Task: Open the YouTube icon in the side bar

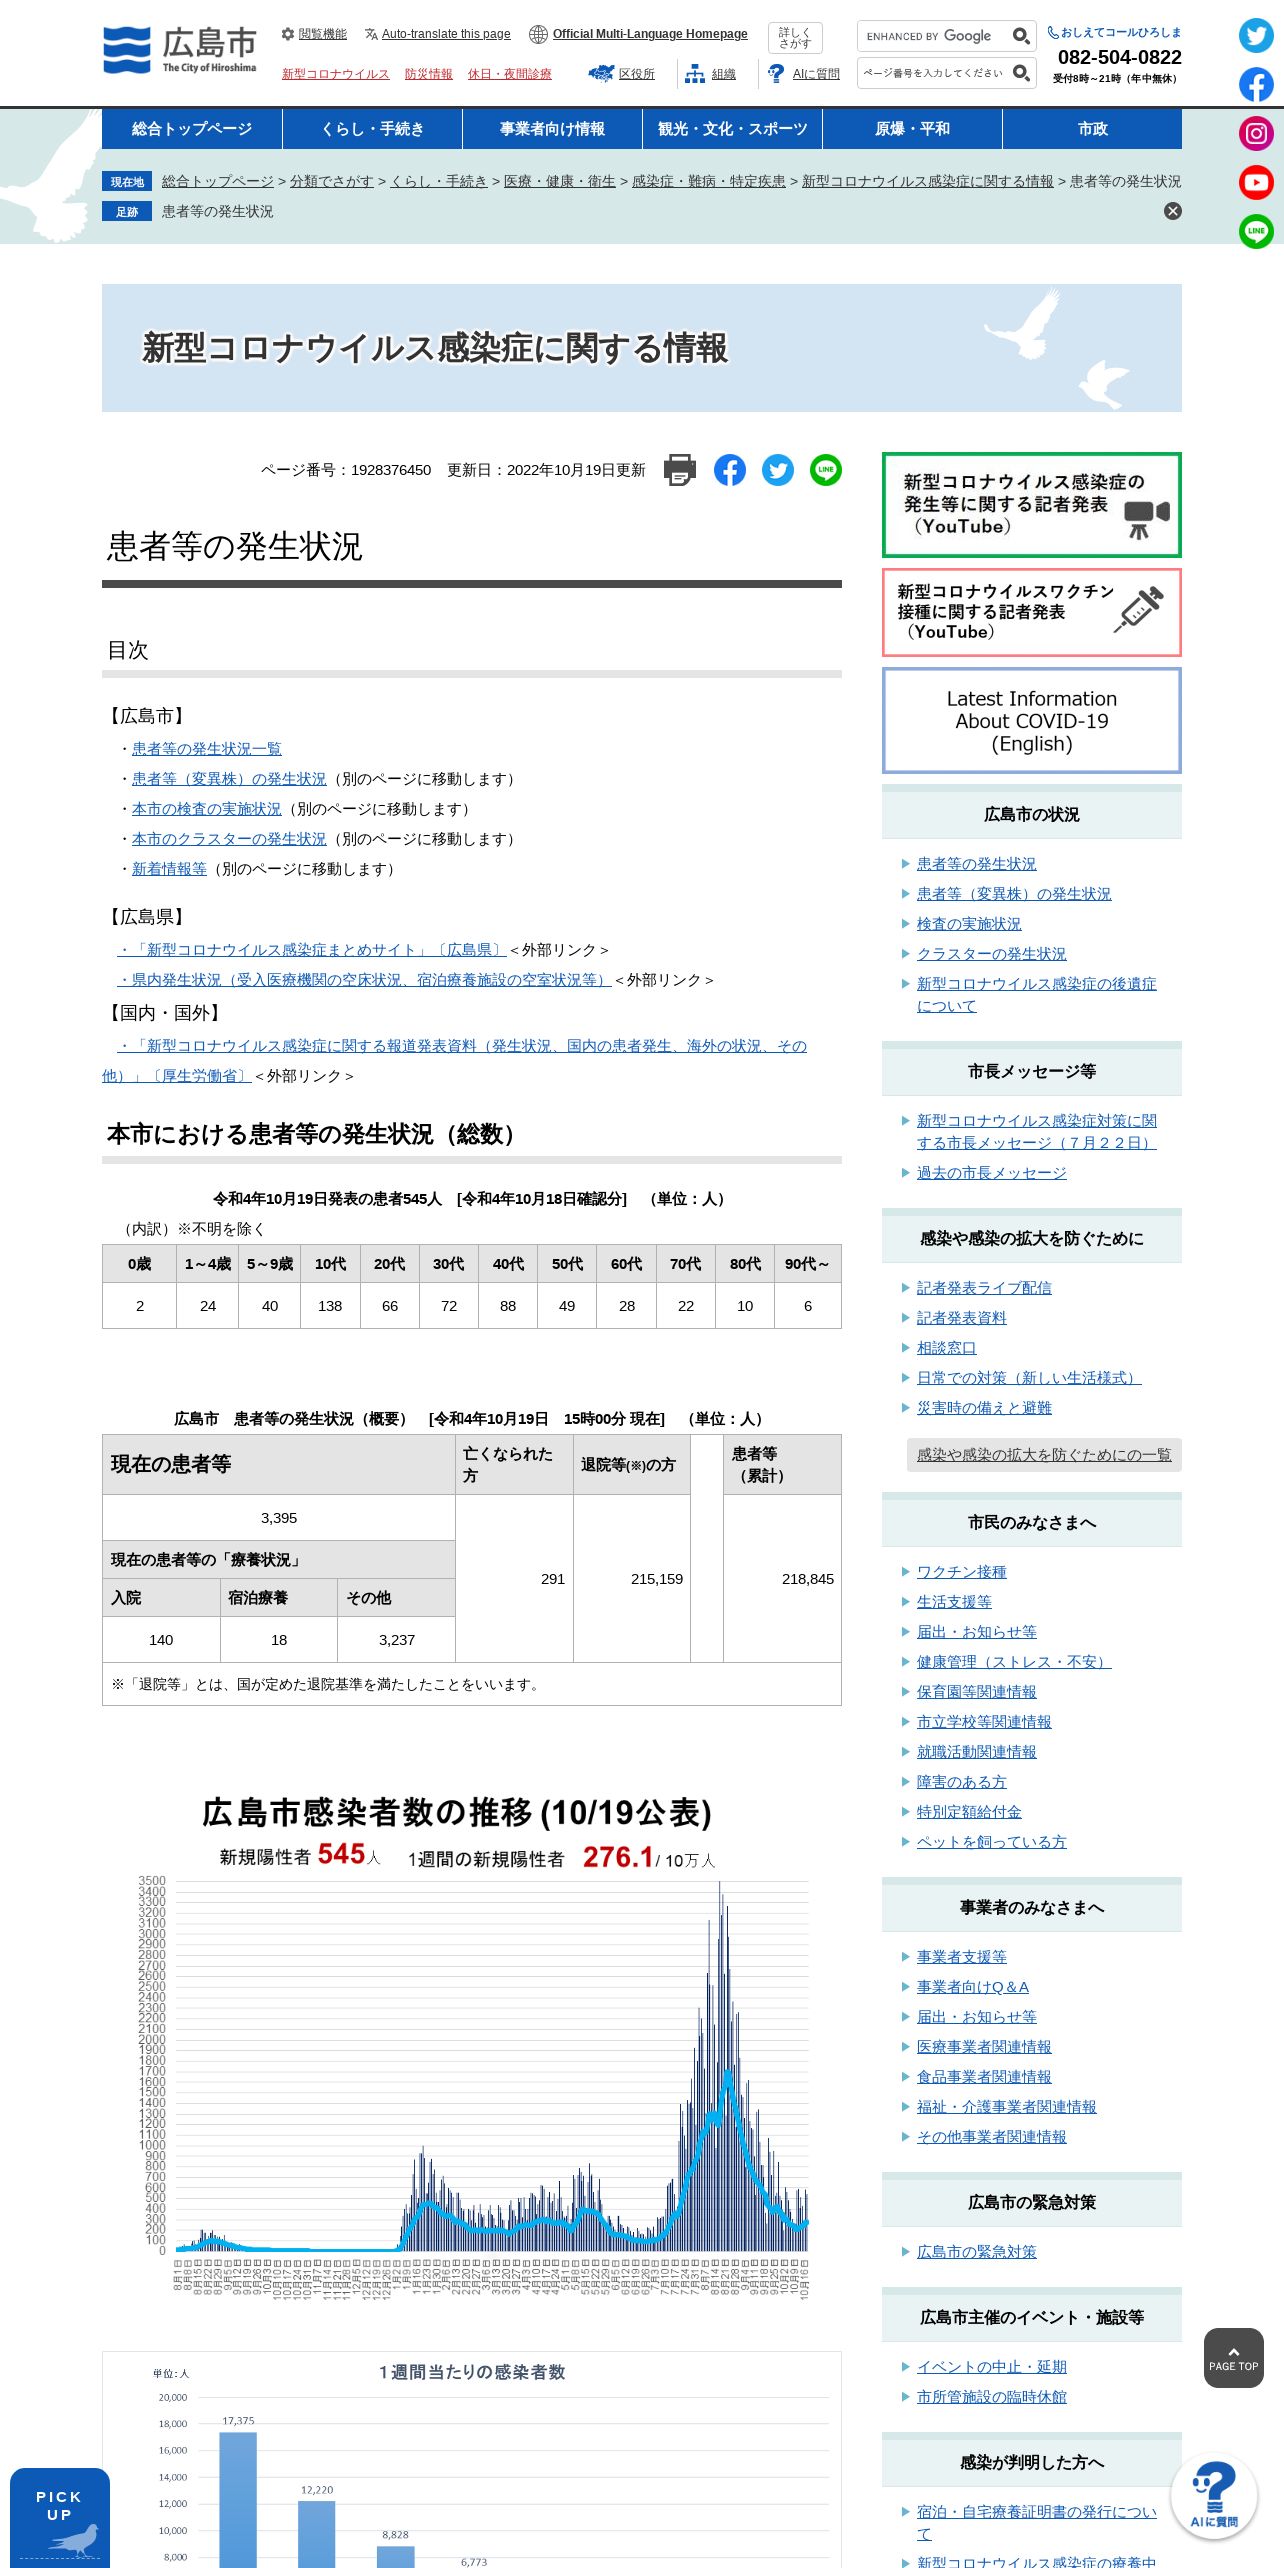Action: (1256, 183)
